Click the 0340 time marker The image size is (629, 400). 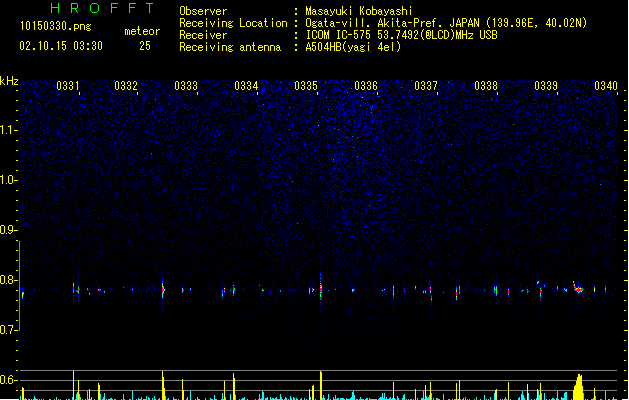606,85
